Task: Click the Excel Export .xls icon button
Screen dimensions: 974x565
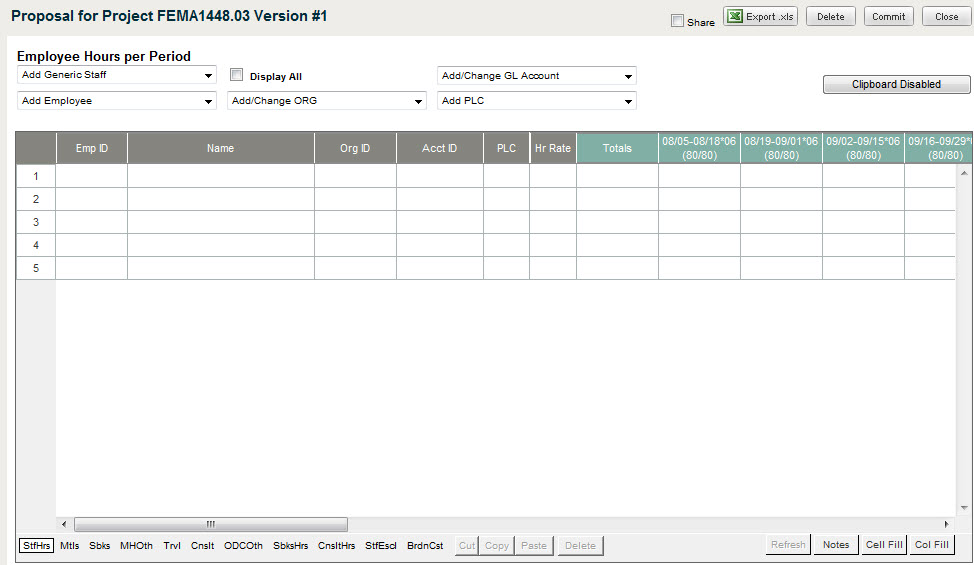Action: [760, 17]
